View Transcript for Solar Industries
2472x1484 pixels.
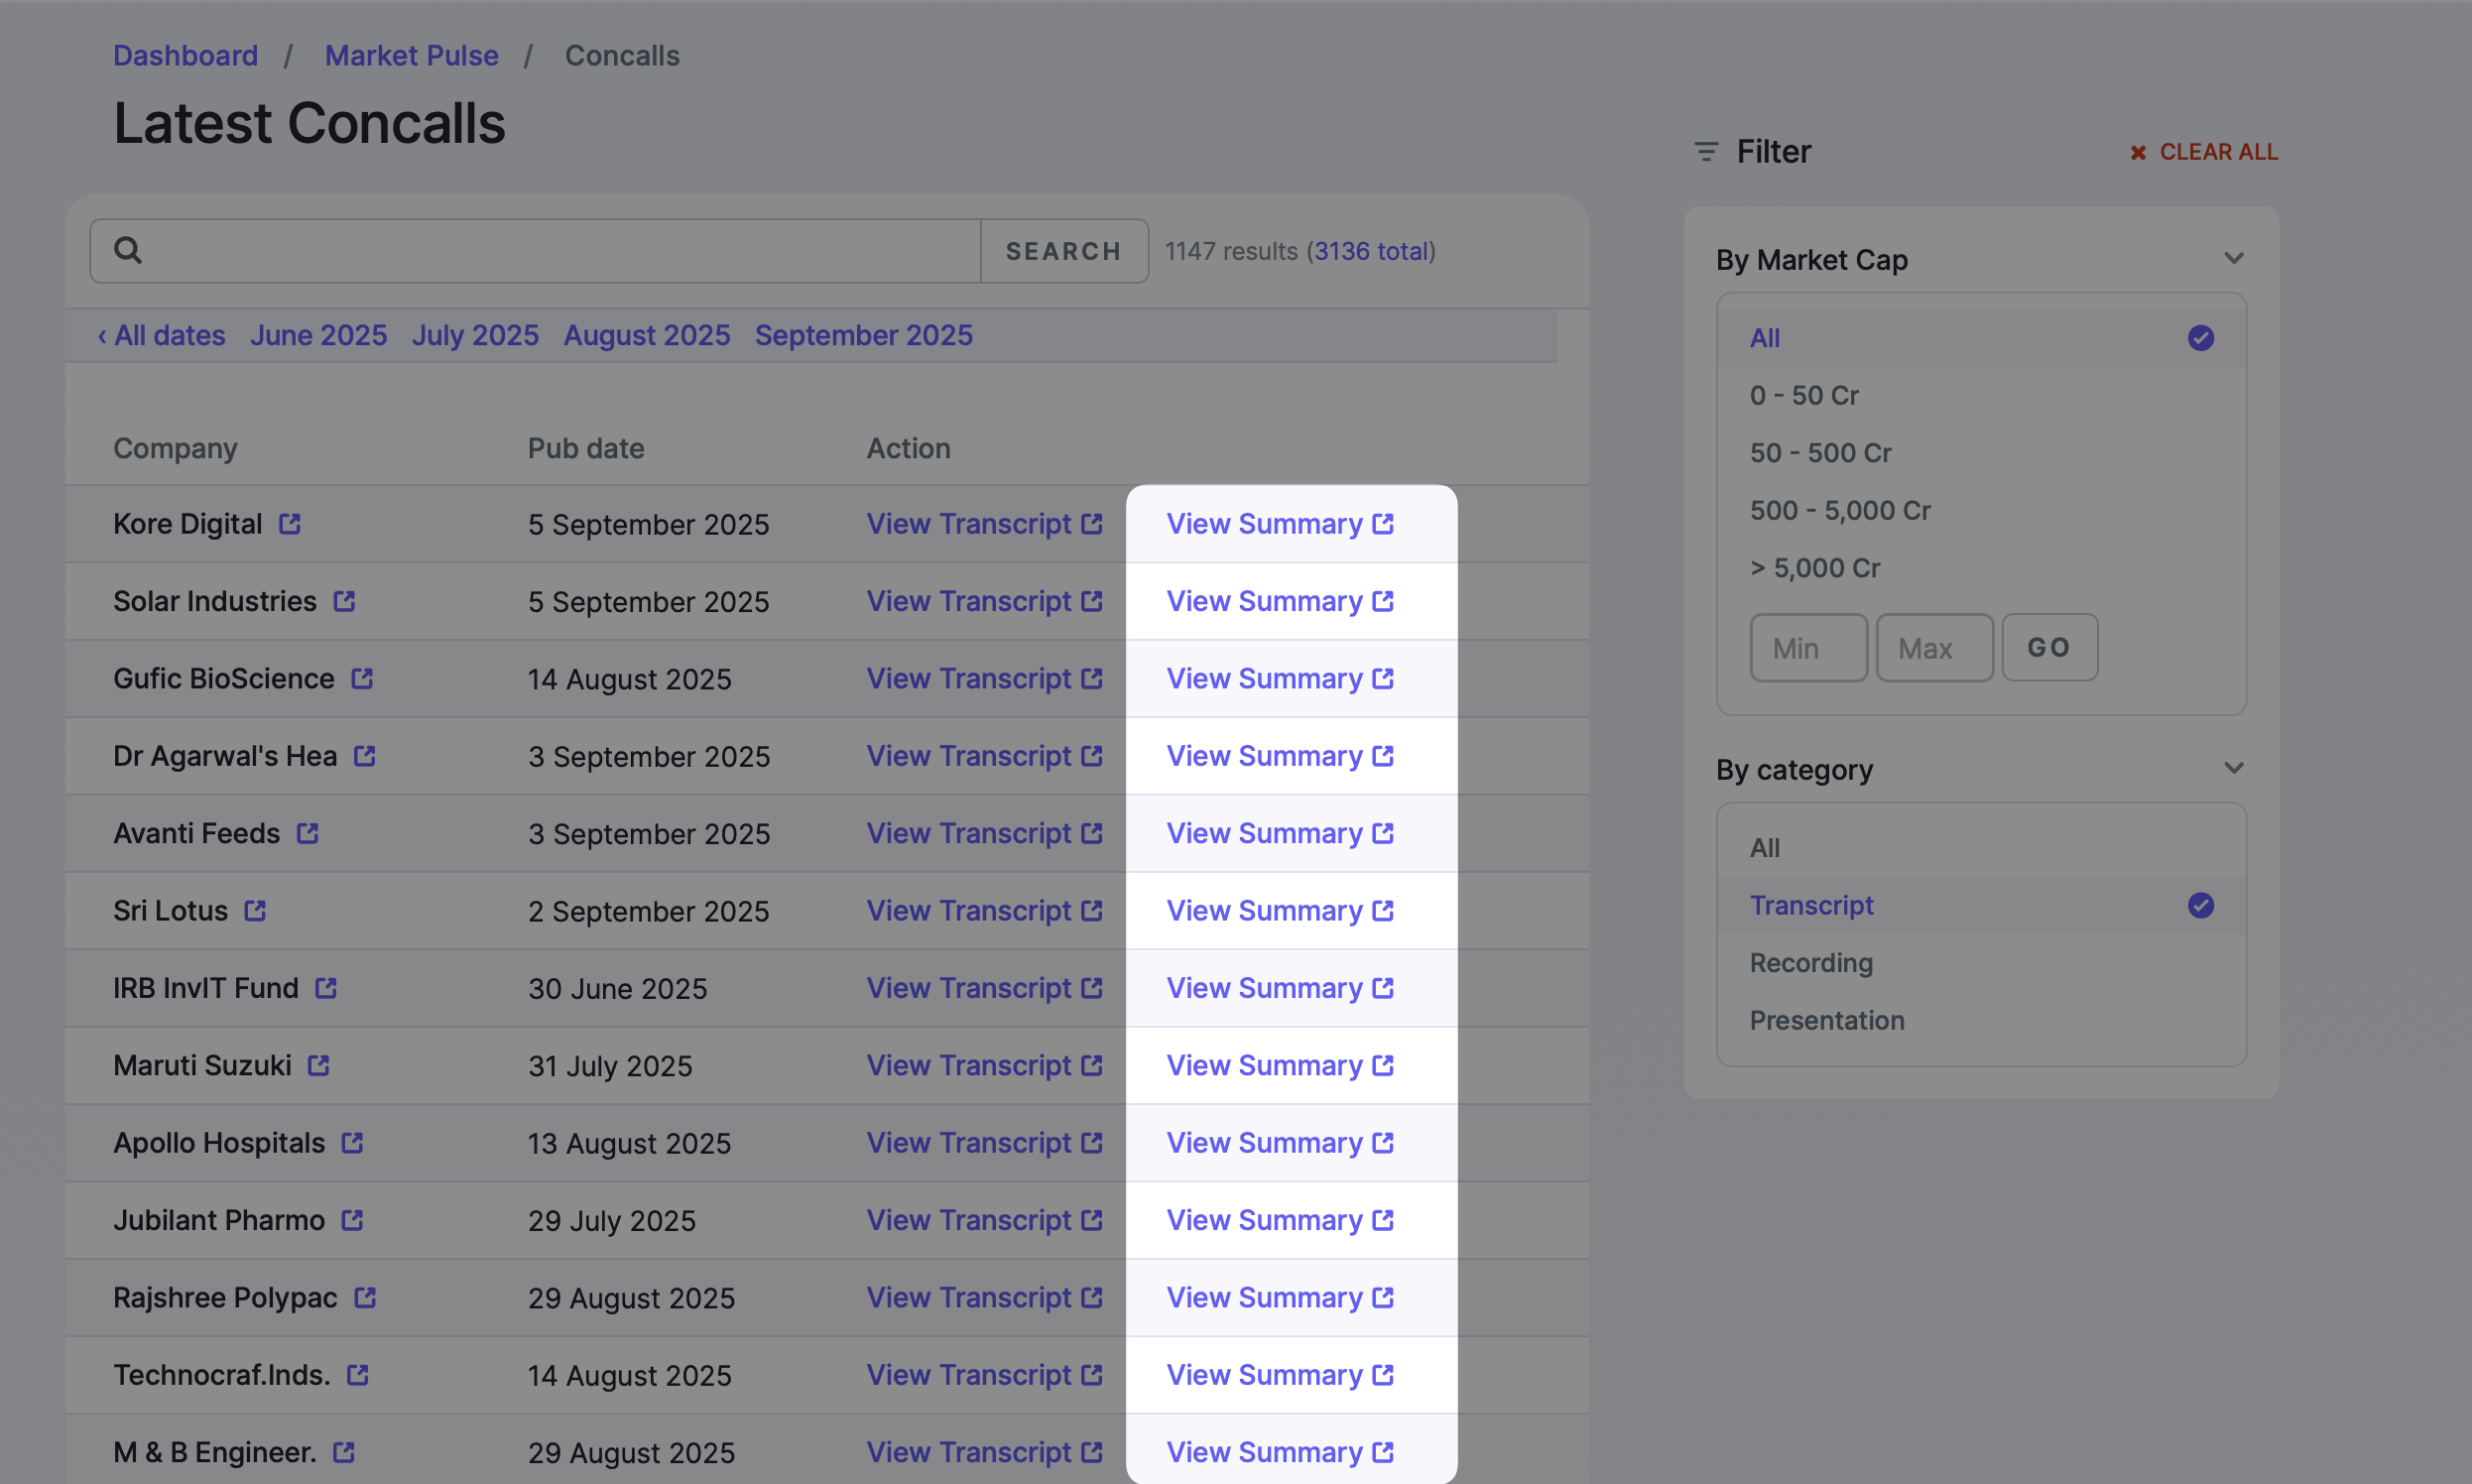coord(984,601)
